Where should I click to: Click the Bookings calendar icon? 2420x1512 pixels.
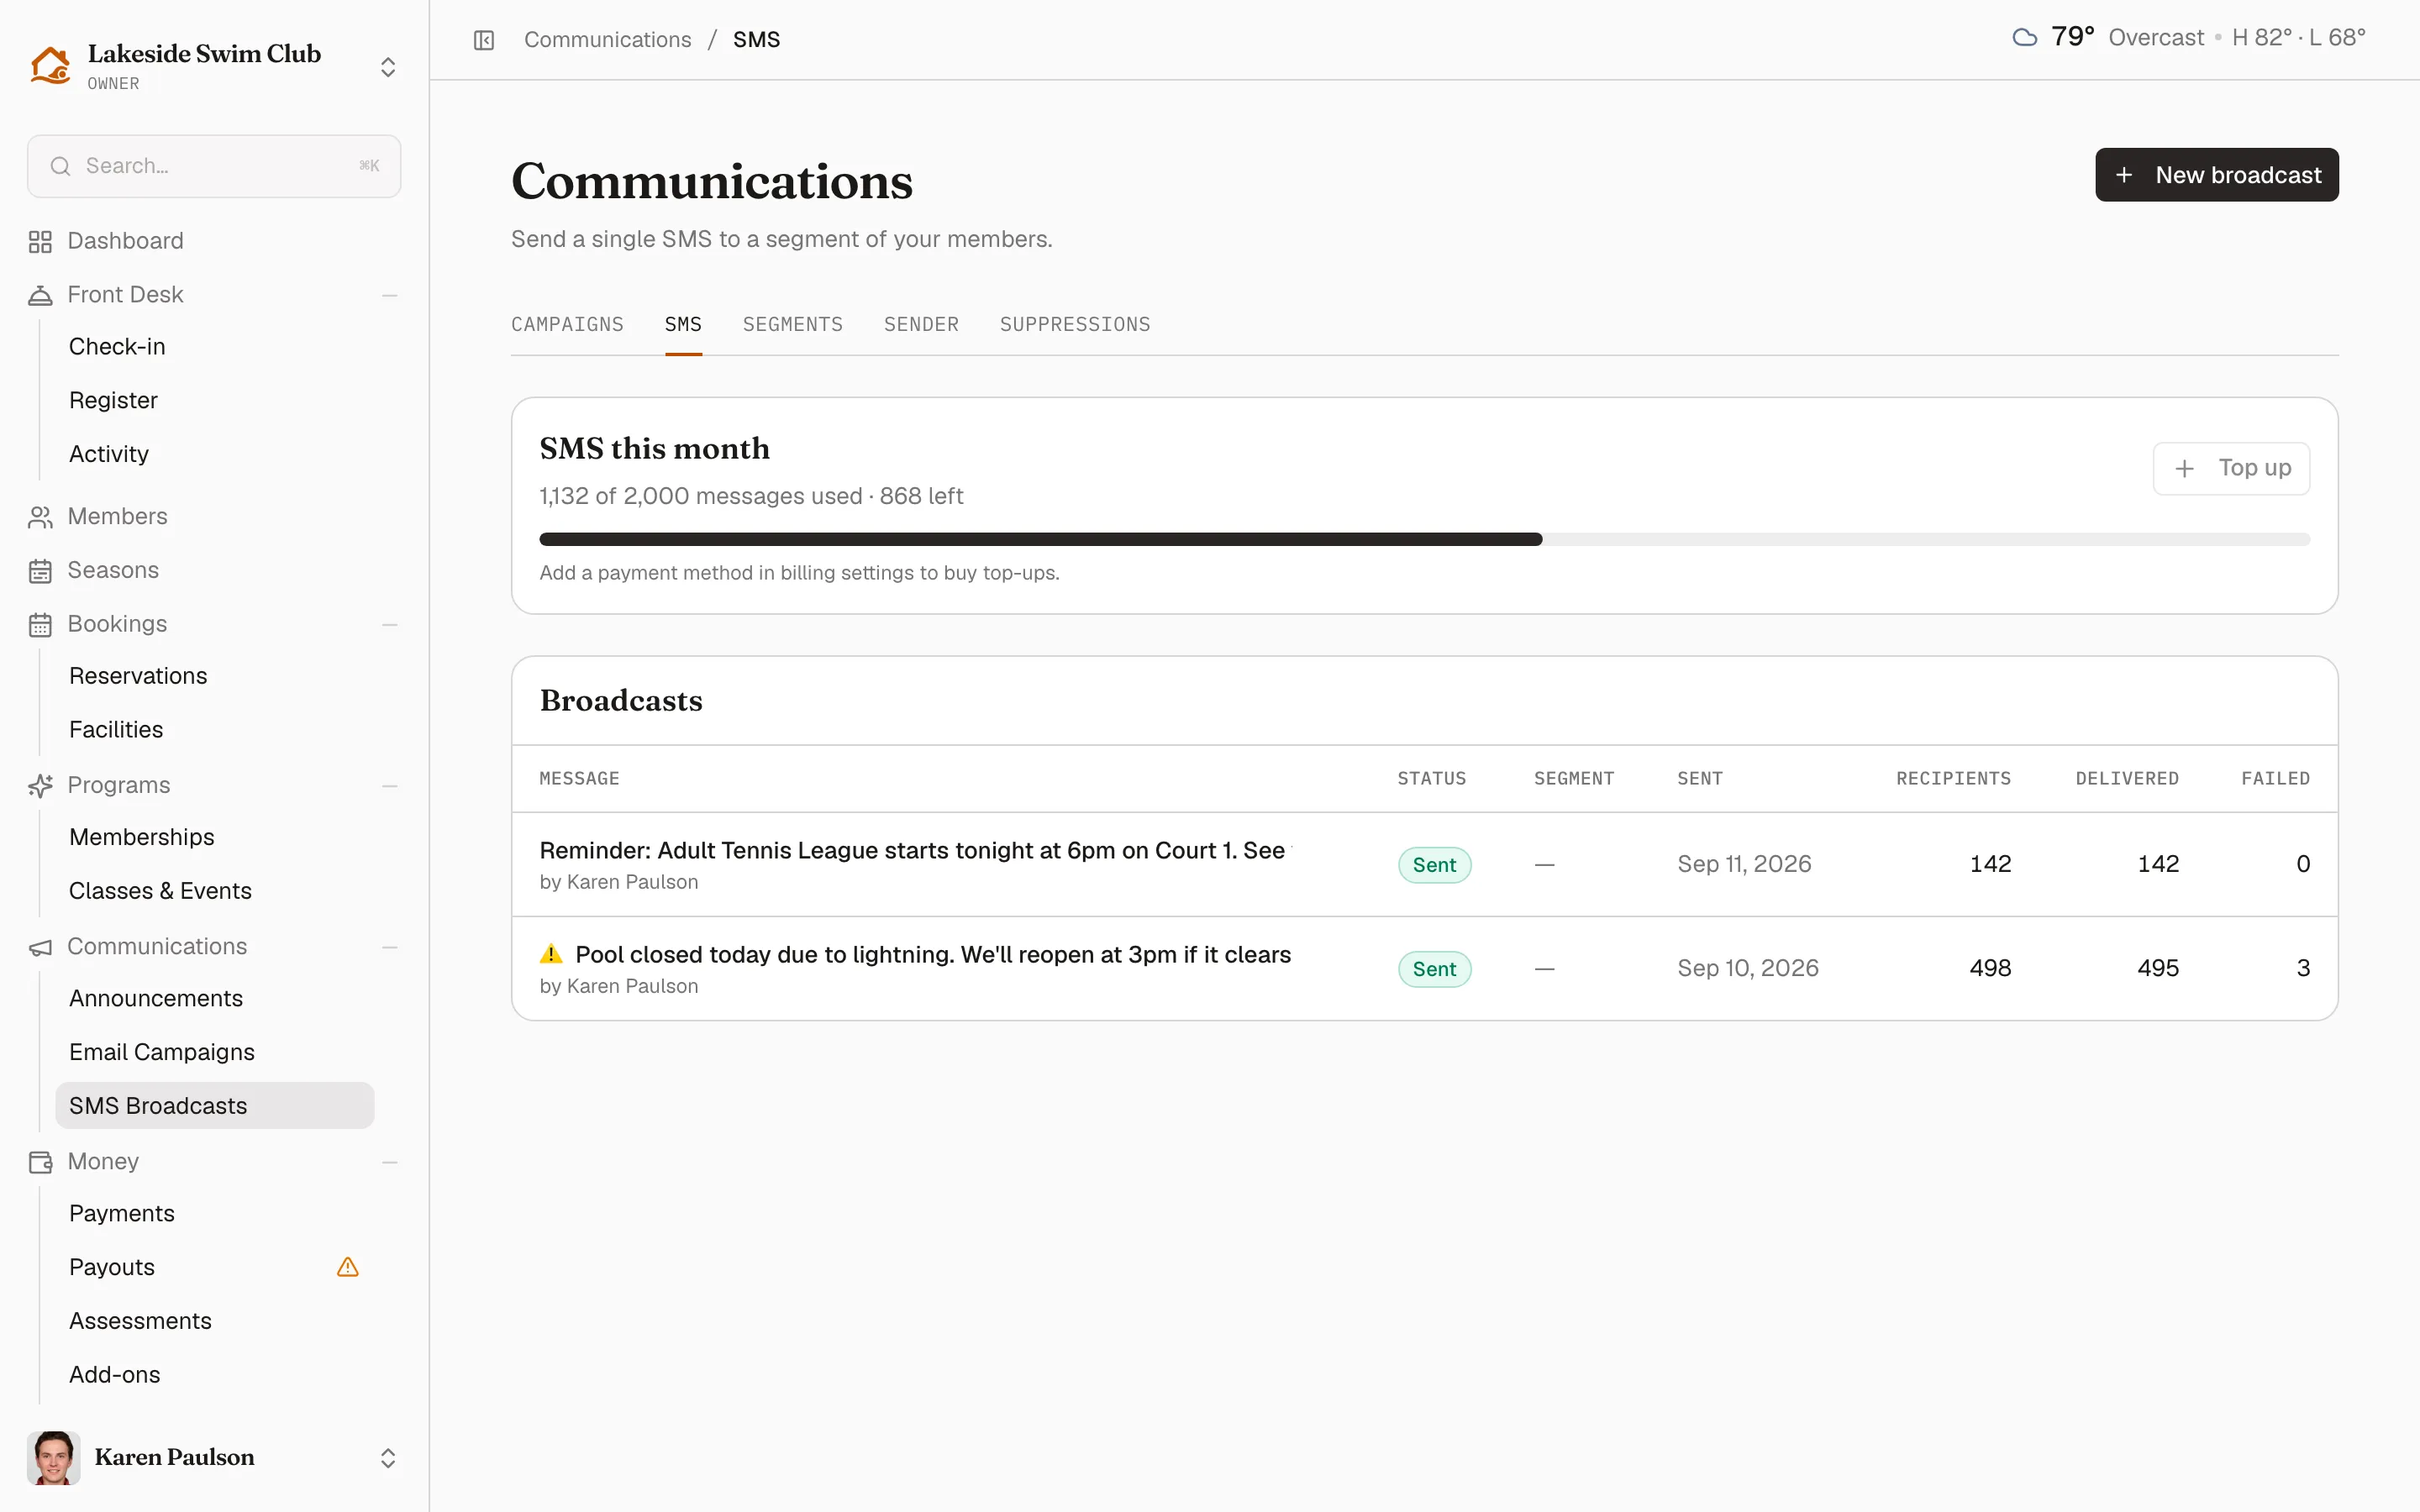(40, 624)
